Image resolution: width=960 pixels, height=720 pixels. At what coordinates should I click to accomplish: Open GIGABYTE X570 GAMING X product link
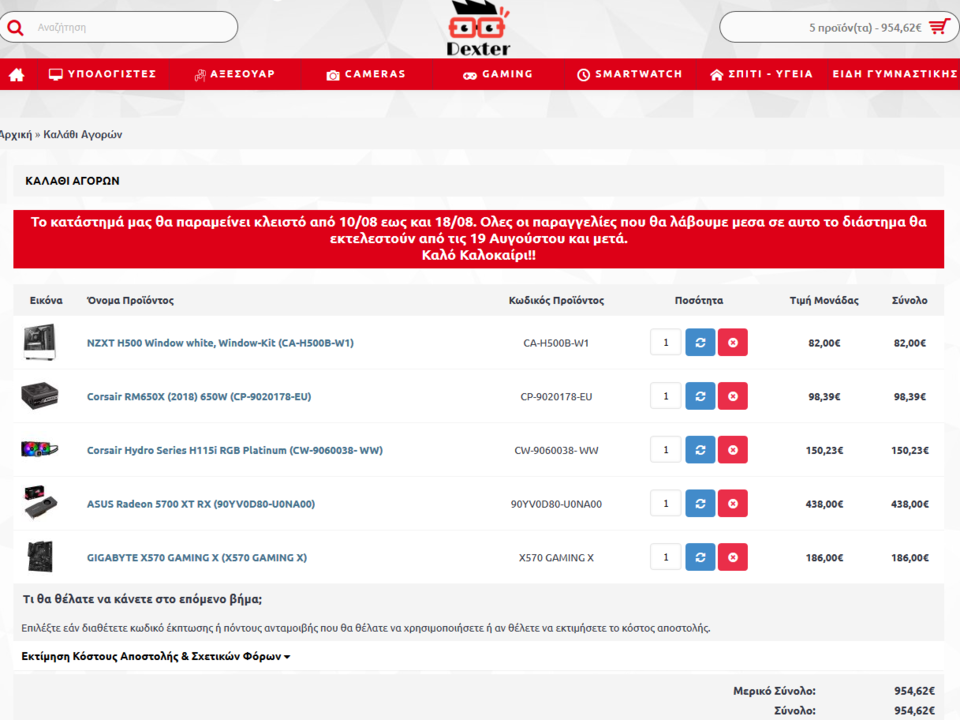tap(197, 558)
